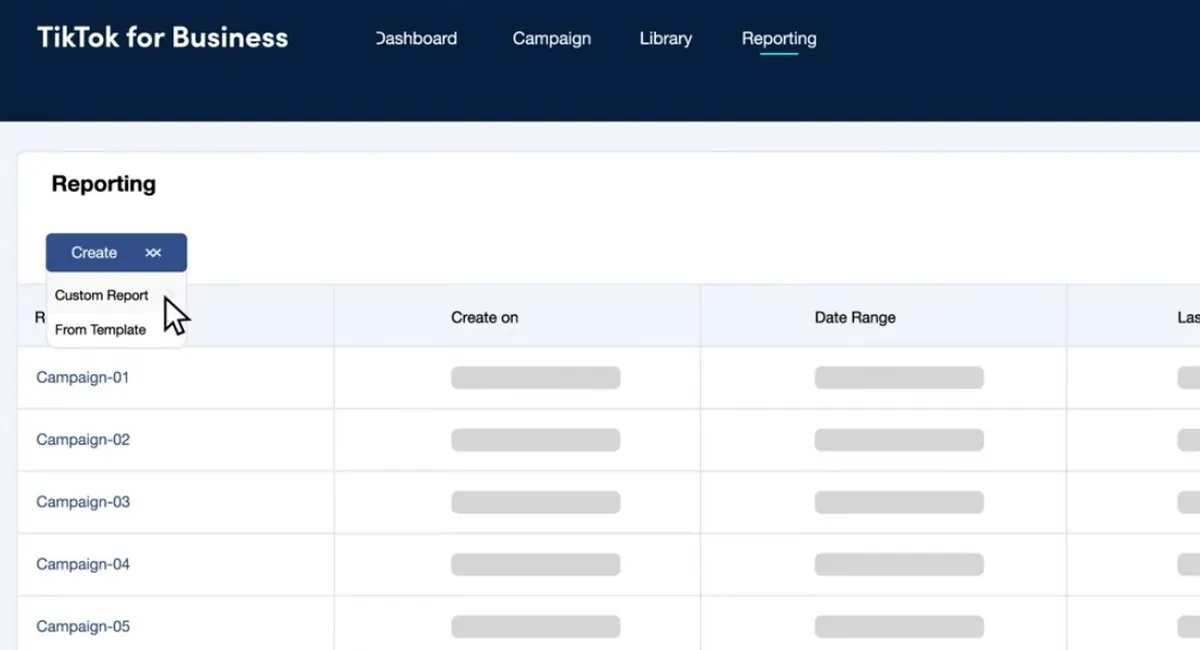This screenshot has width=1200, height=650.
Task: Click the TikTok for Business logo
Action: click(x=162, y=38)
